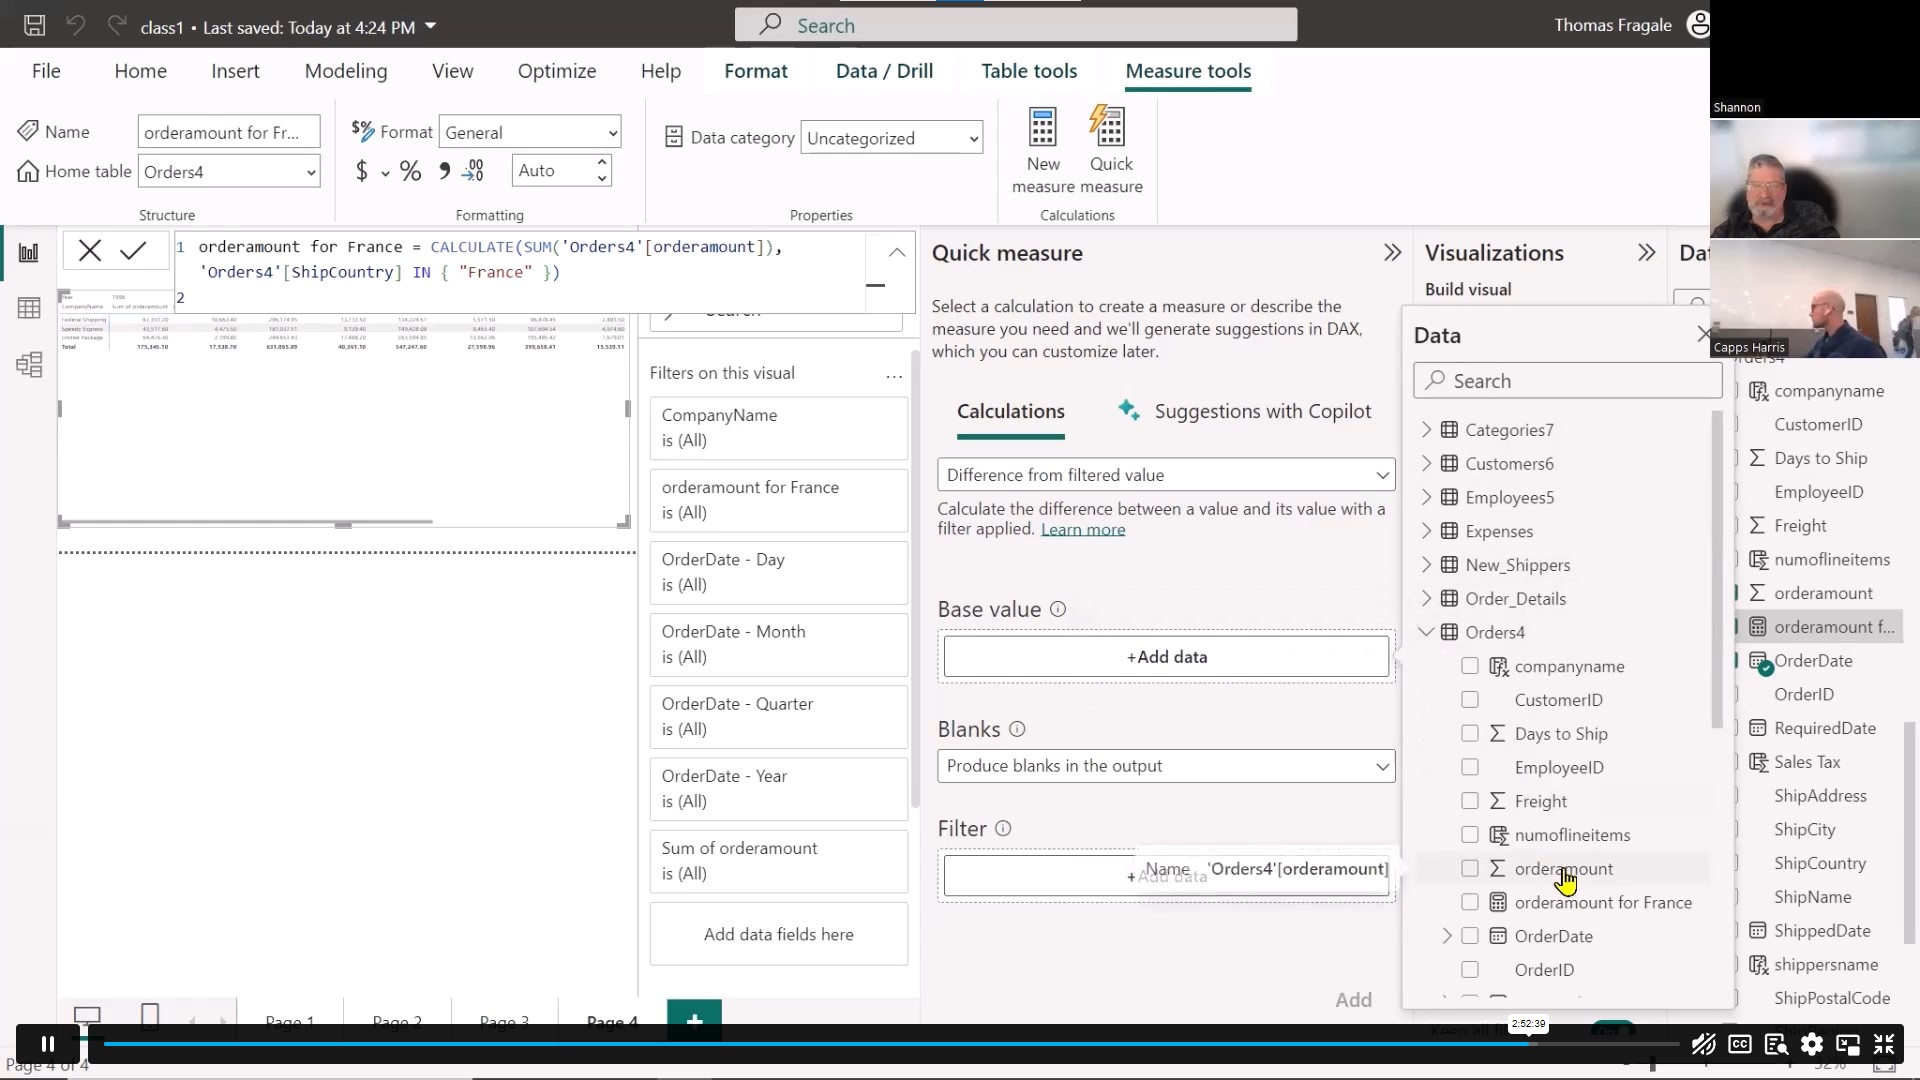Screen dimensions: 1920x1080
Task: Apply percentage formatting
Action: click(x=410, y=171)
